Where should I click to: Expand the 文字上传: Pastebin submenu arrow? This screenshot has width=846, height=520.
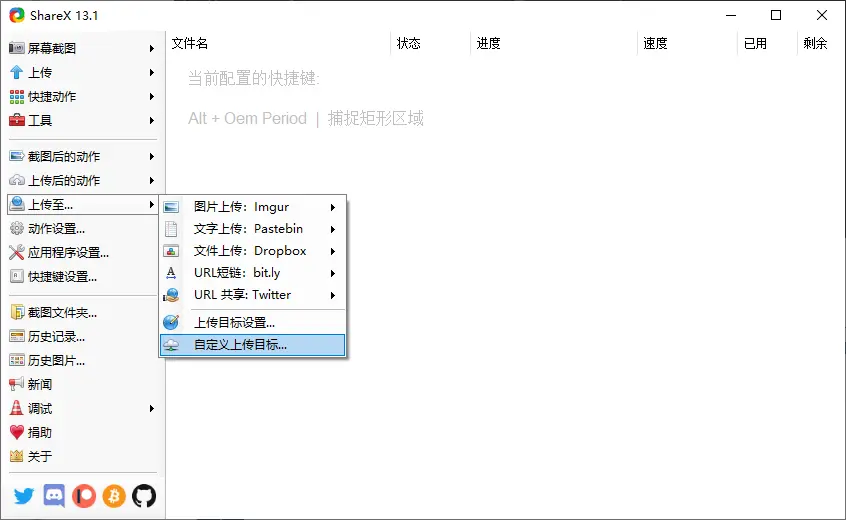coord(333,229)
